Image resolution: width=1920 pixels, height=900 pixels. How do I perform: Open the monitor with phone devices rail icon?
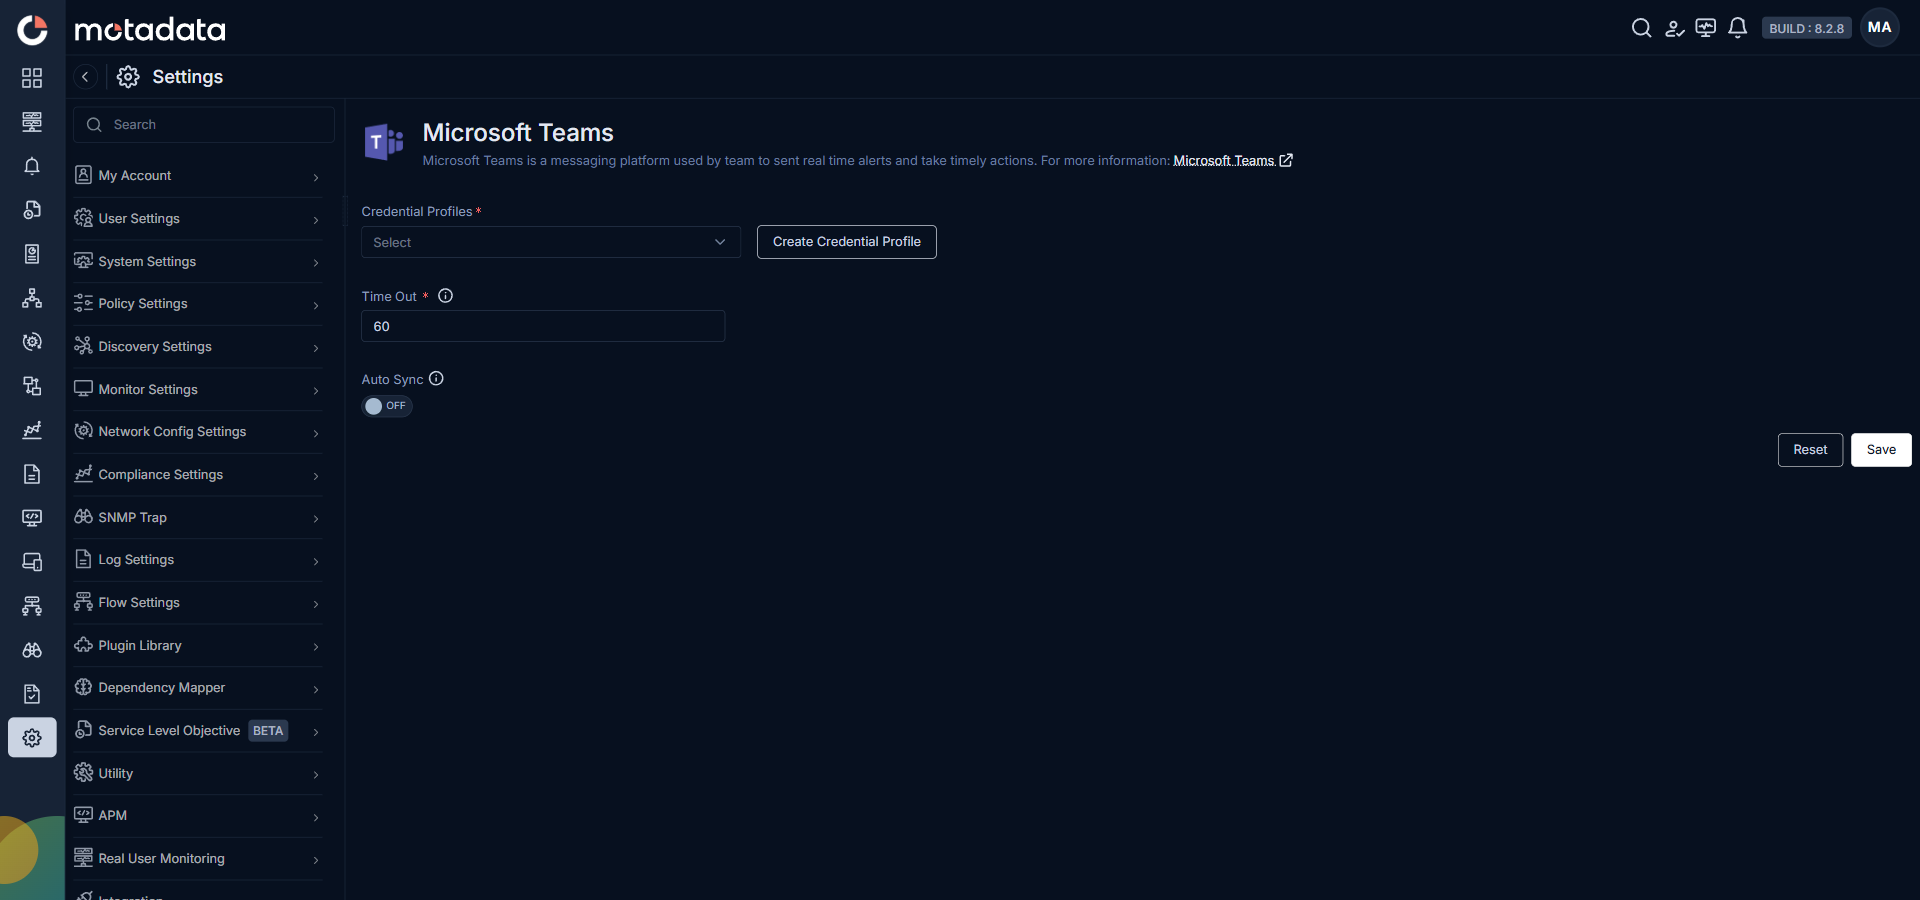click(32, 562)
